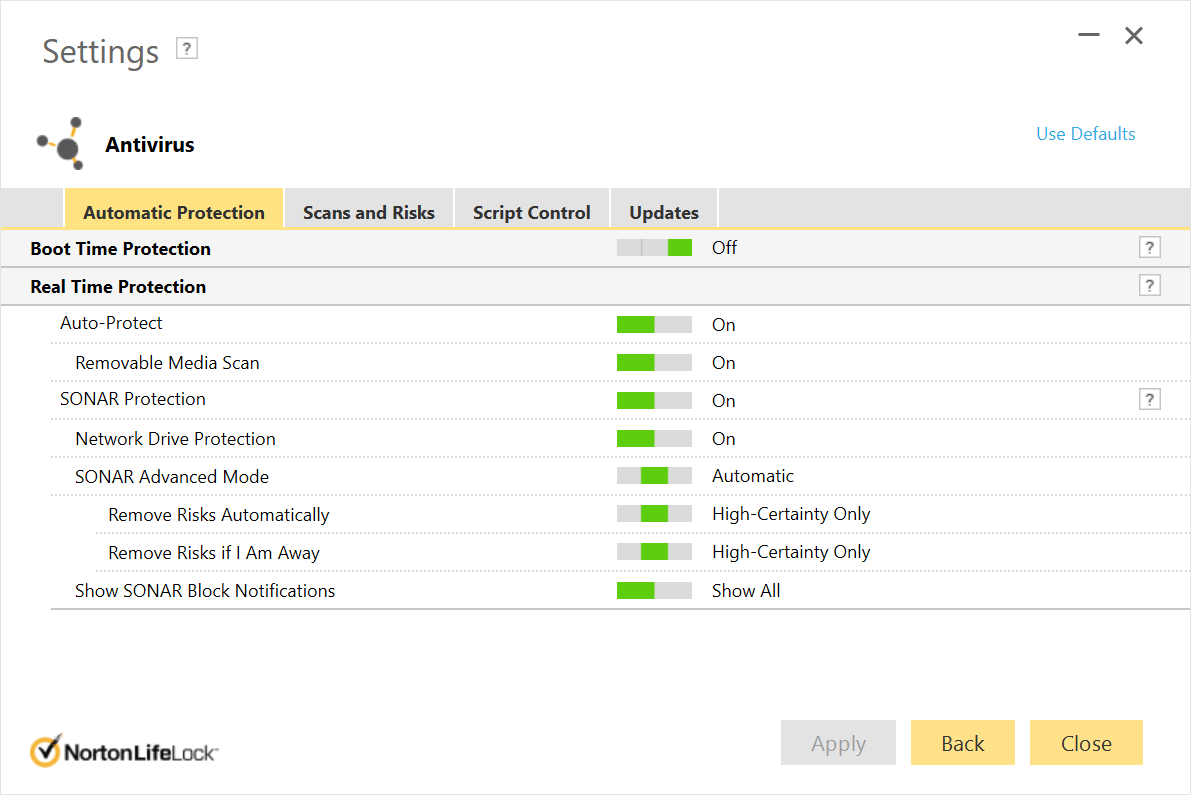The image size is (1191, 795).
Task: Go to the Updates tab
Action: point(664,209)
